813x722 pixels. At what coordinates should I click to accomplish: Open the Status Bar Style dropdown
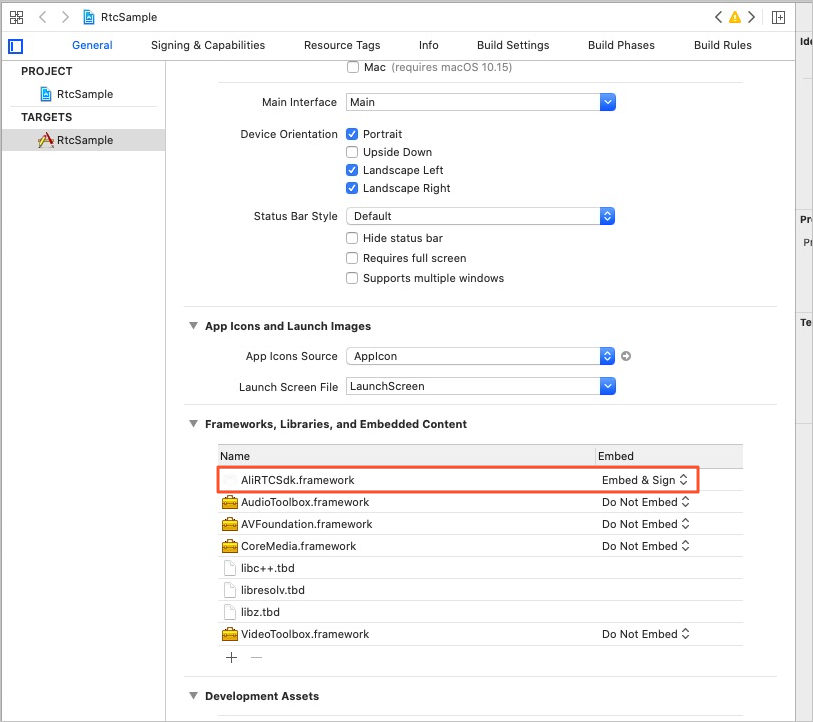[481, 216]
